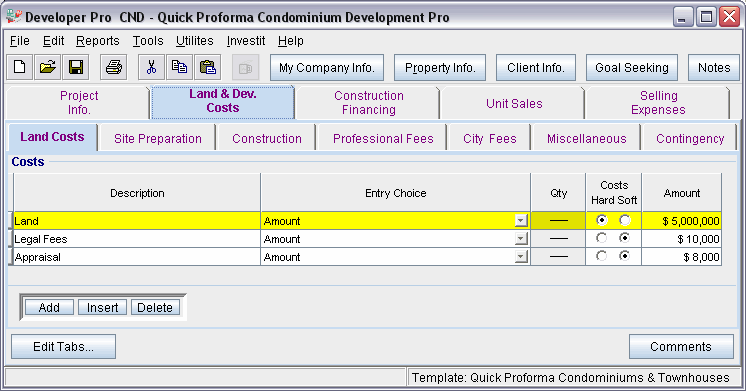Open the Edit menu

53,41
